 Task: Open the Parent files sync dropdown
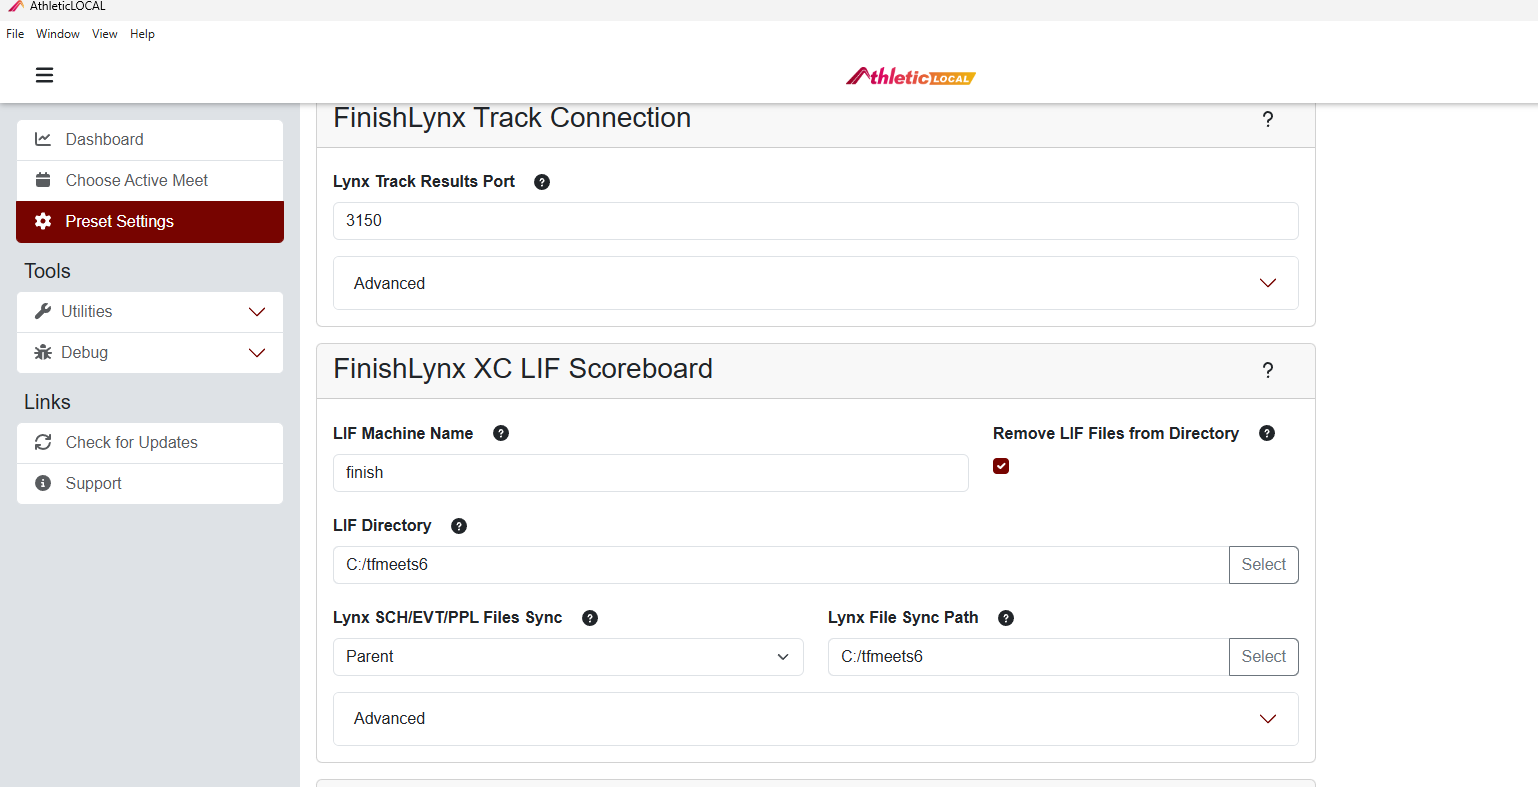pos(568,657)
